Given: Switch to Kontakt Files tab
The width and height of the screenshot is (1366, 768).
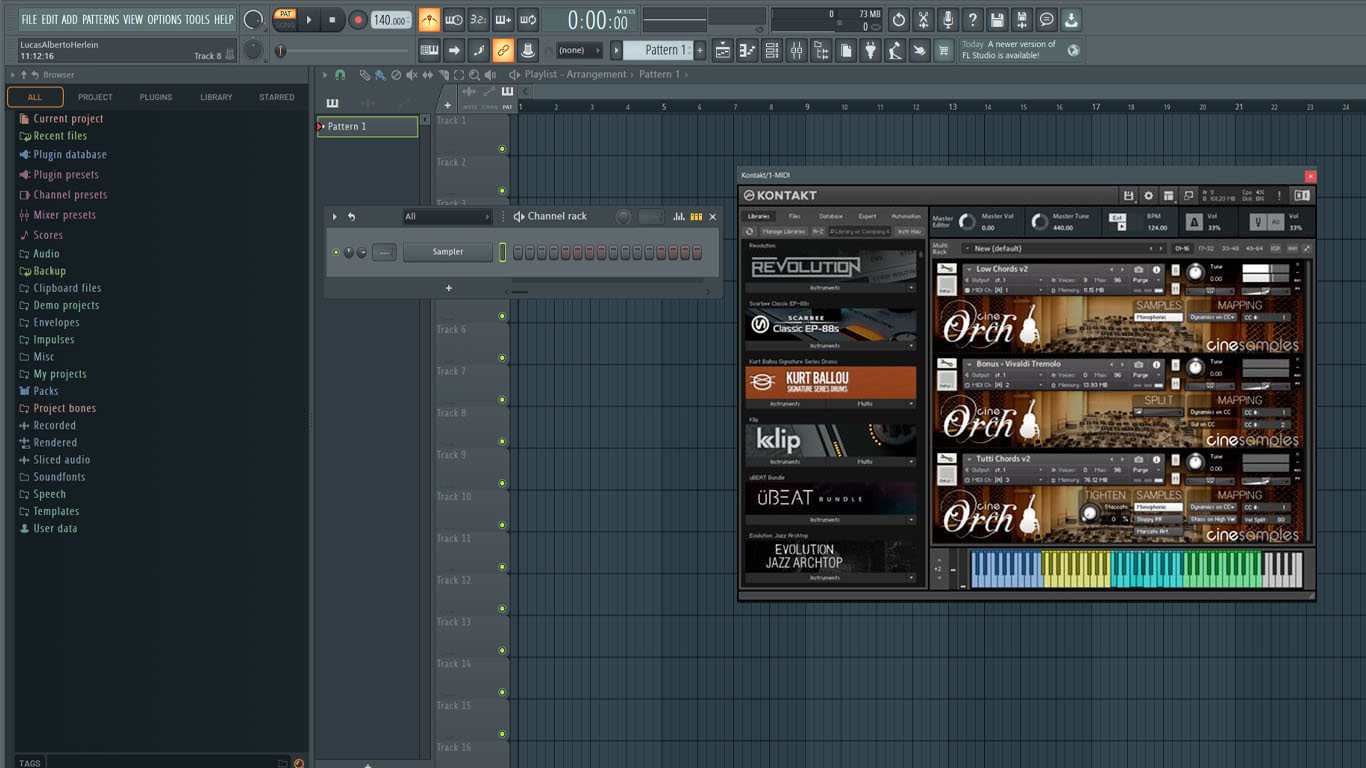Looking at the screenshot, I should [x=794, y=216].
